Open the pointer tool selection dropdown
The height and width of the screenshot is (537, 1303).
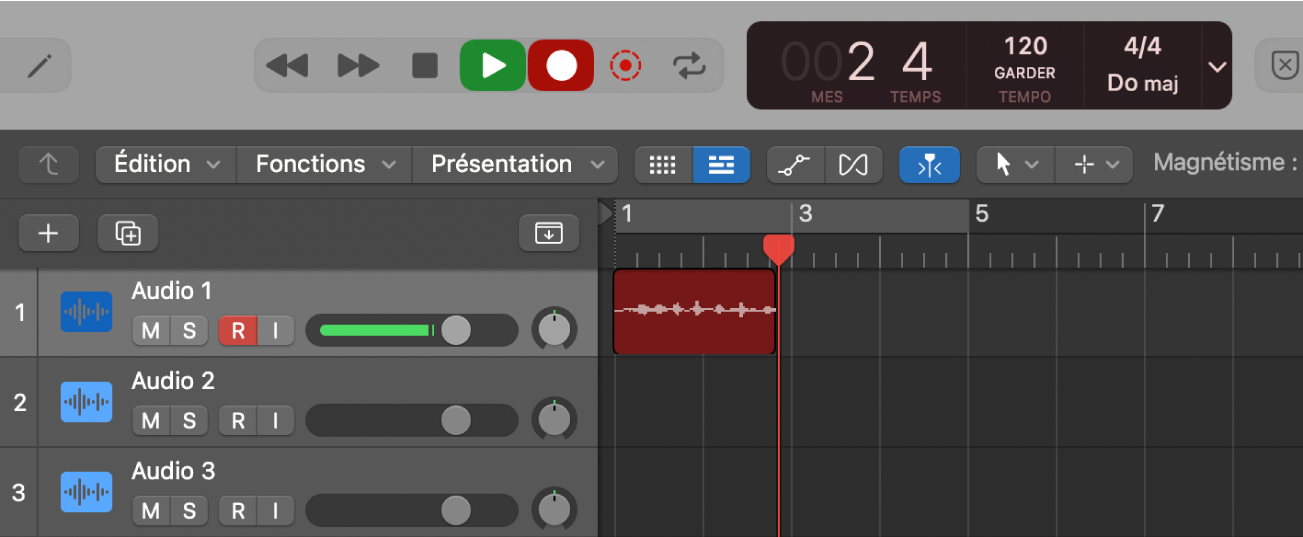click(x=1015, y=165)
